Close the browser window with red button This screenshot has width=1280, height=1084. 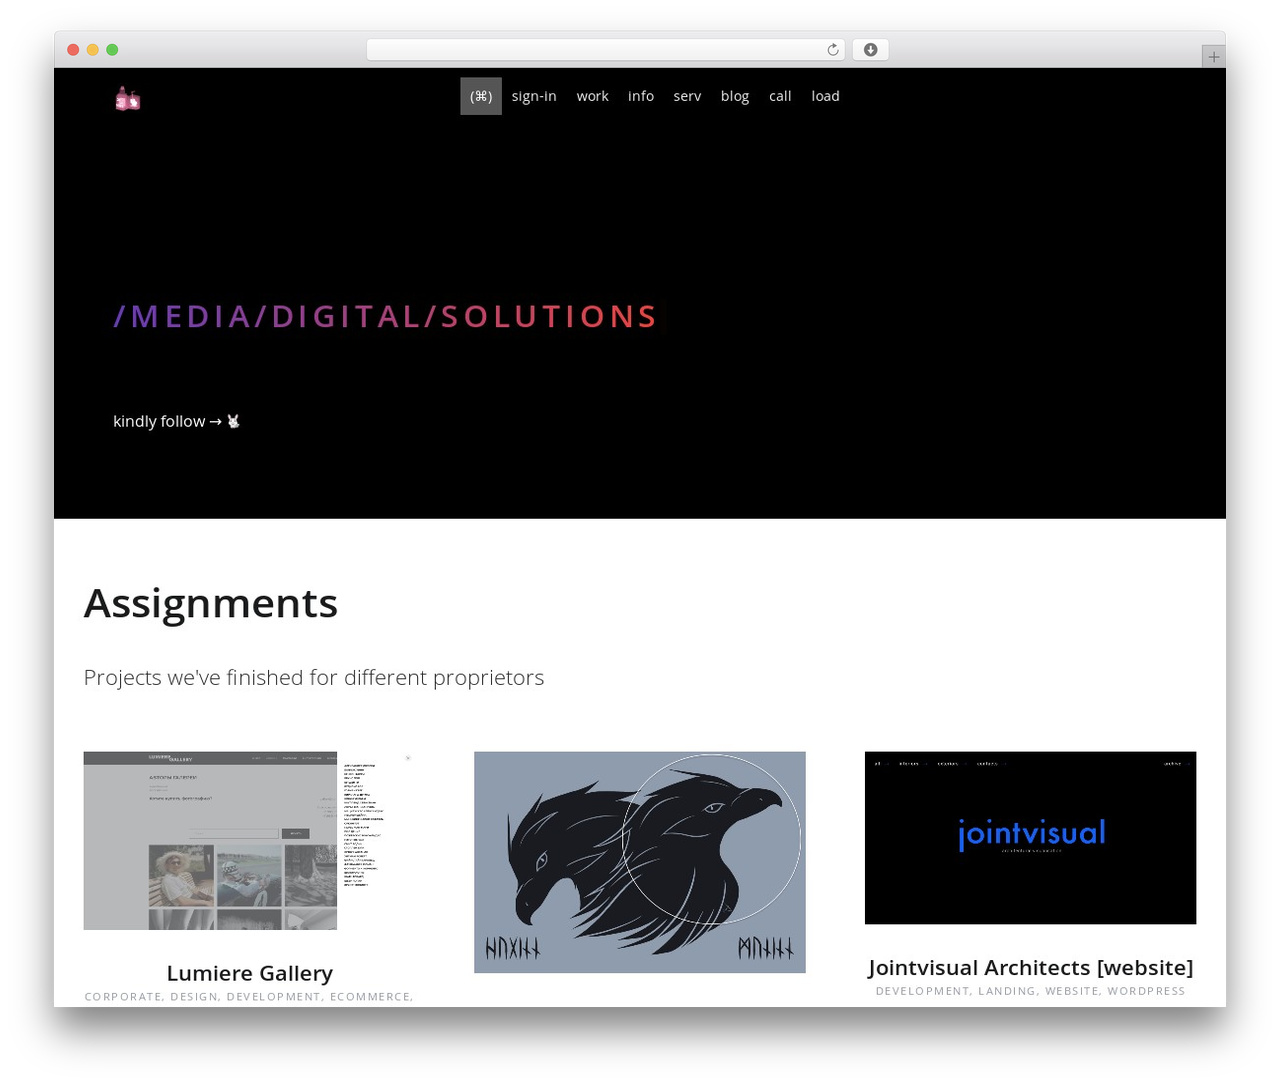point(73,50)
